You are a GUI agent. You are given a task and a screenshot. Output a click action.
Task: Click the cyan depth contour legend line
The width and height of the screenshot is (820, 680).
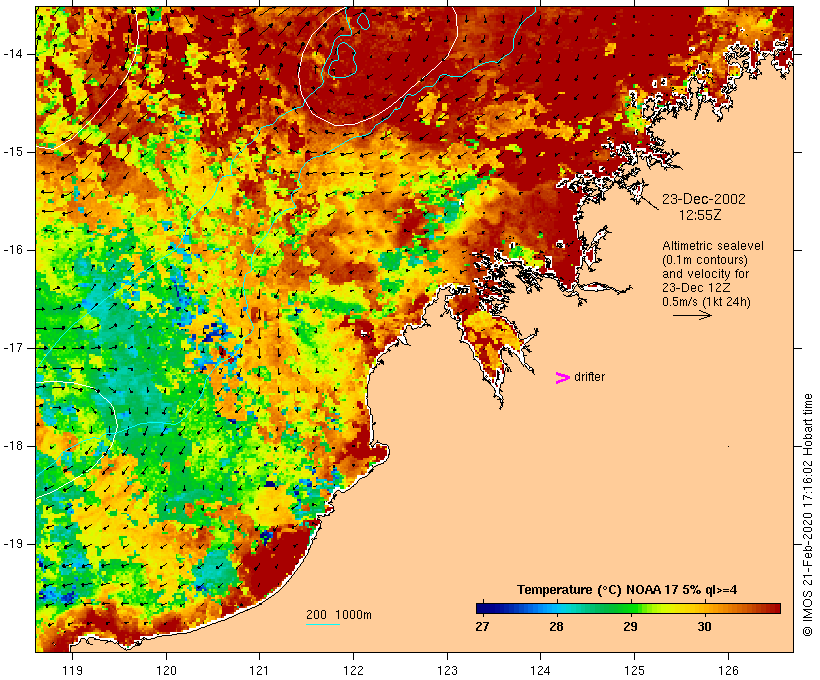[323, 624]
